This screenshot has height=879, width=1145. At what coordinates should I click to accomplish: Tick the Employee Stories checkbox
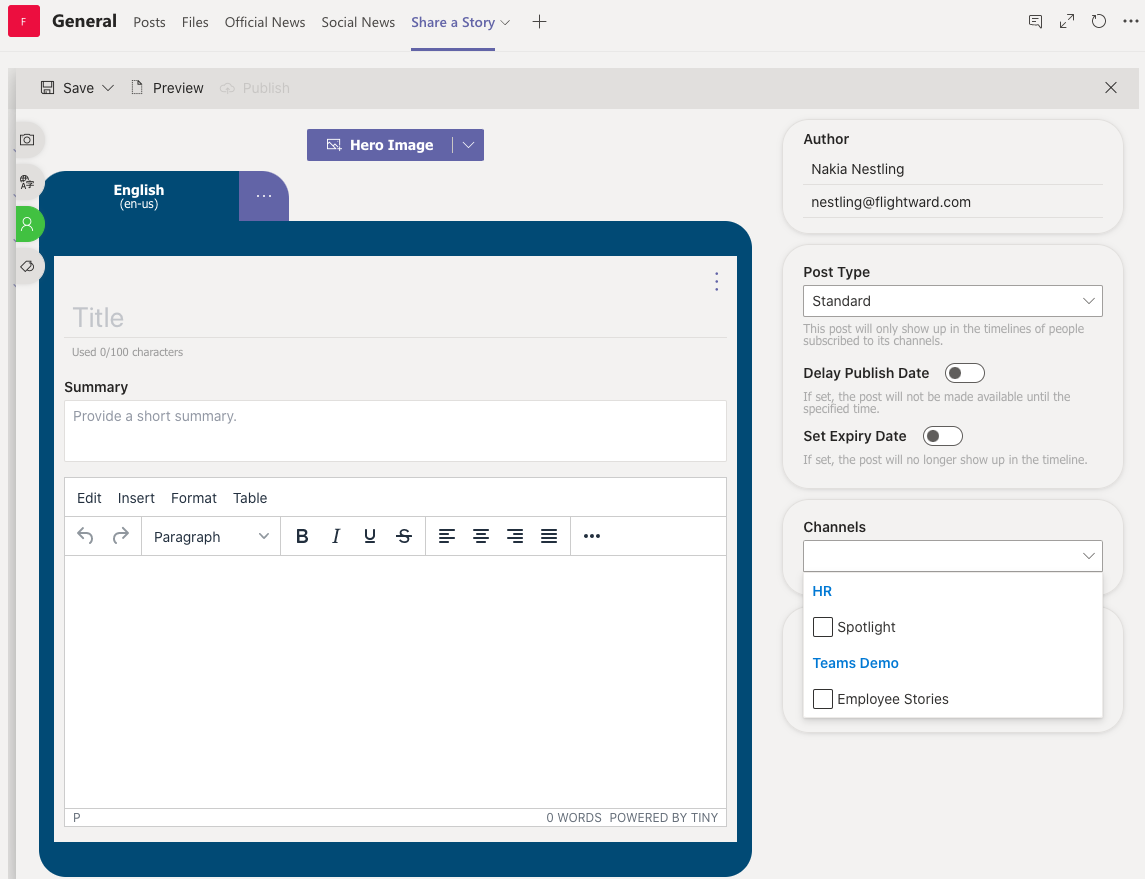coord(823,699)
